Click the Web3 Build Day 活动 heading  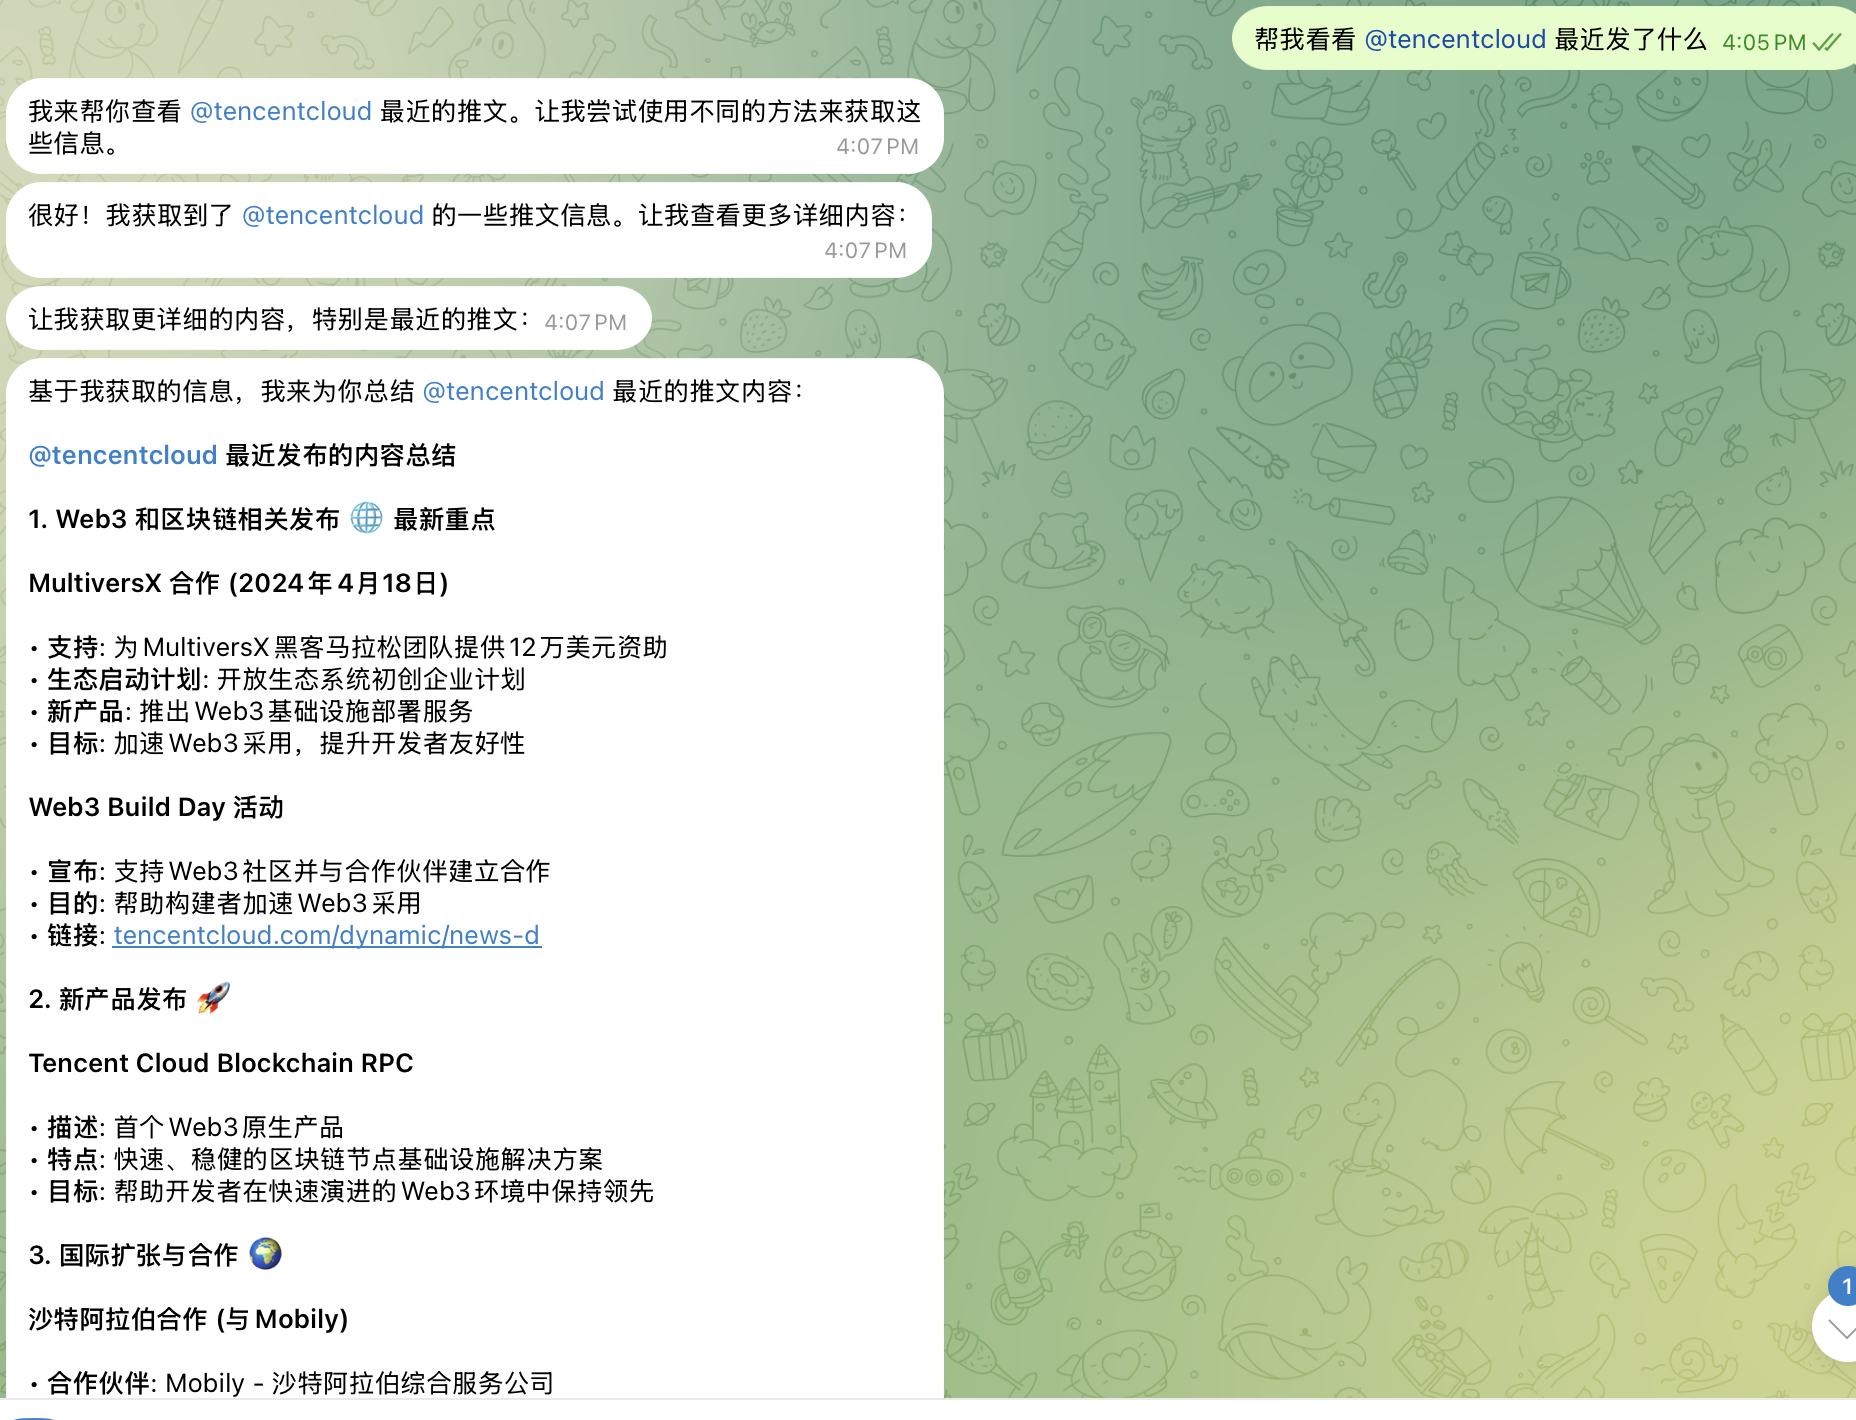click(x=156, y=807)
